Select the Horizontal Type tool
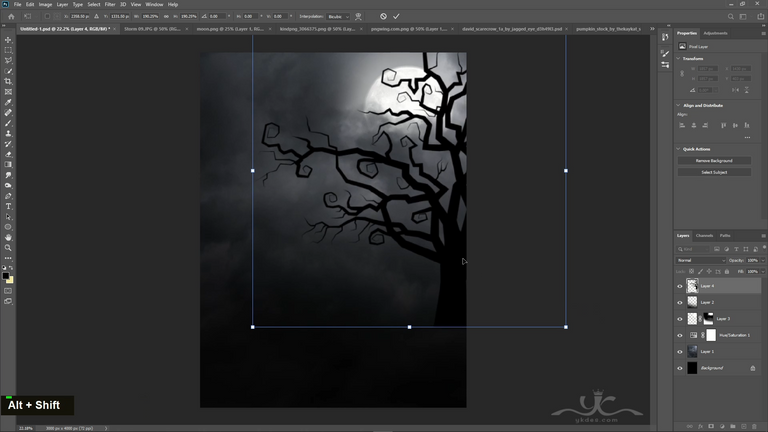 click(x=8, y=206)
